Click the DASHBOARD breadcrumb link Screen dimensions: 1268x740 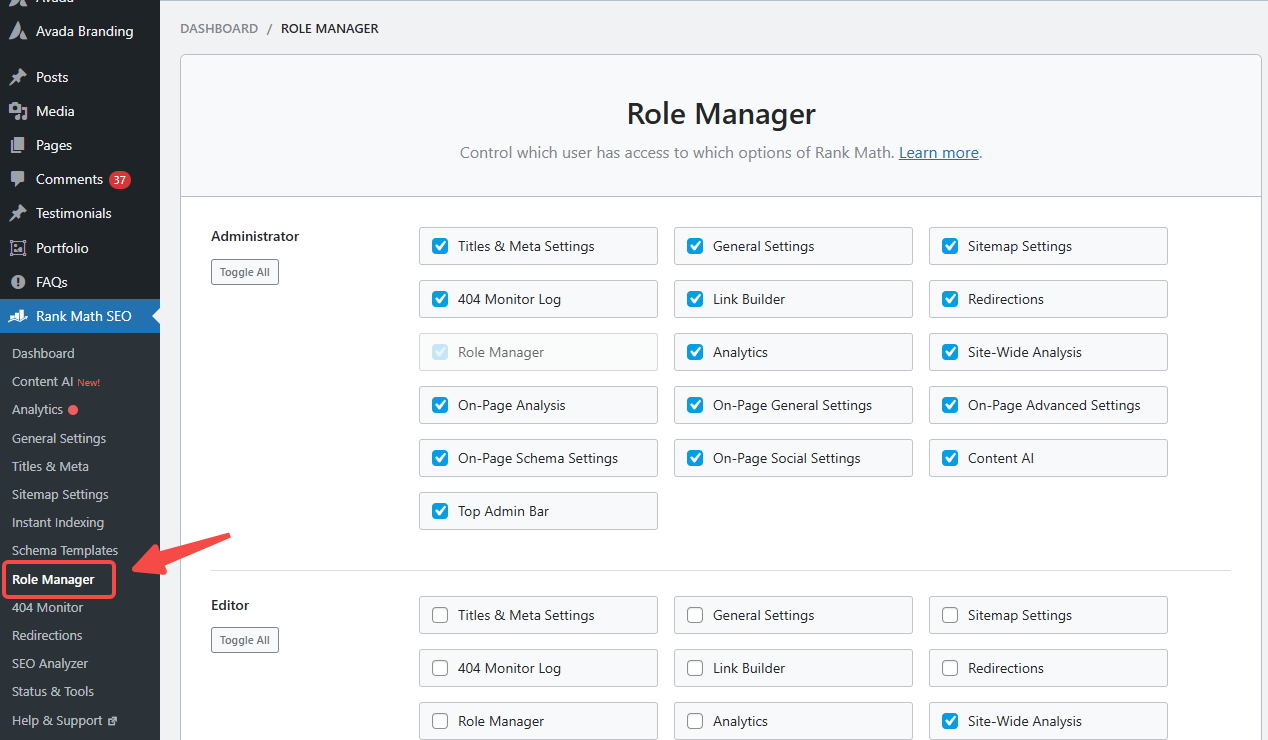(219, 28)
